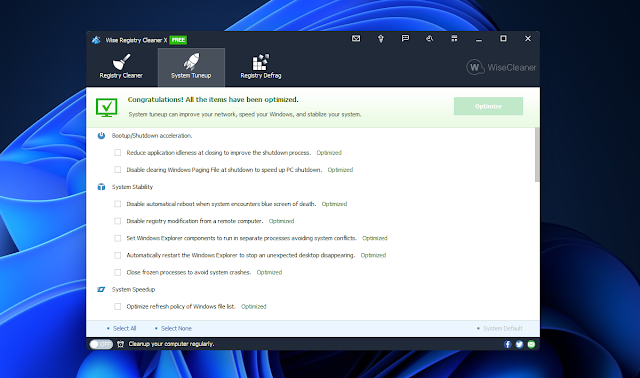Click the upgrade arrow icon in title bar
This screenshot has width=640, height=378.
(x=380, y=39)
